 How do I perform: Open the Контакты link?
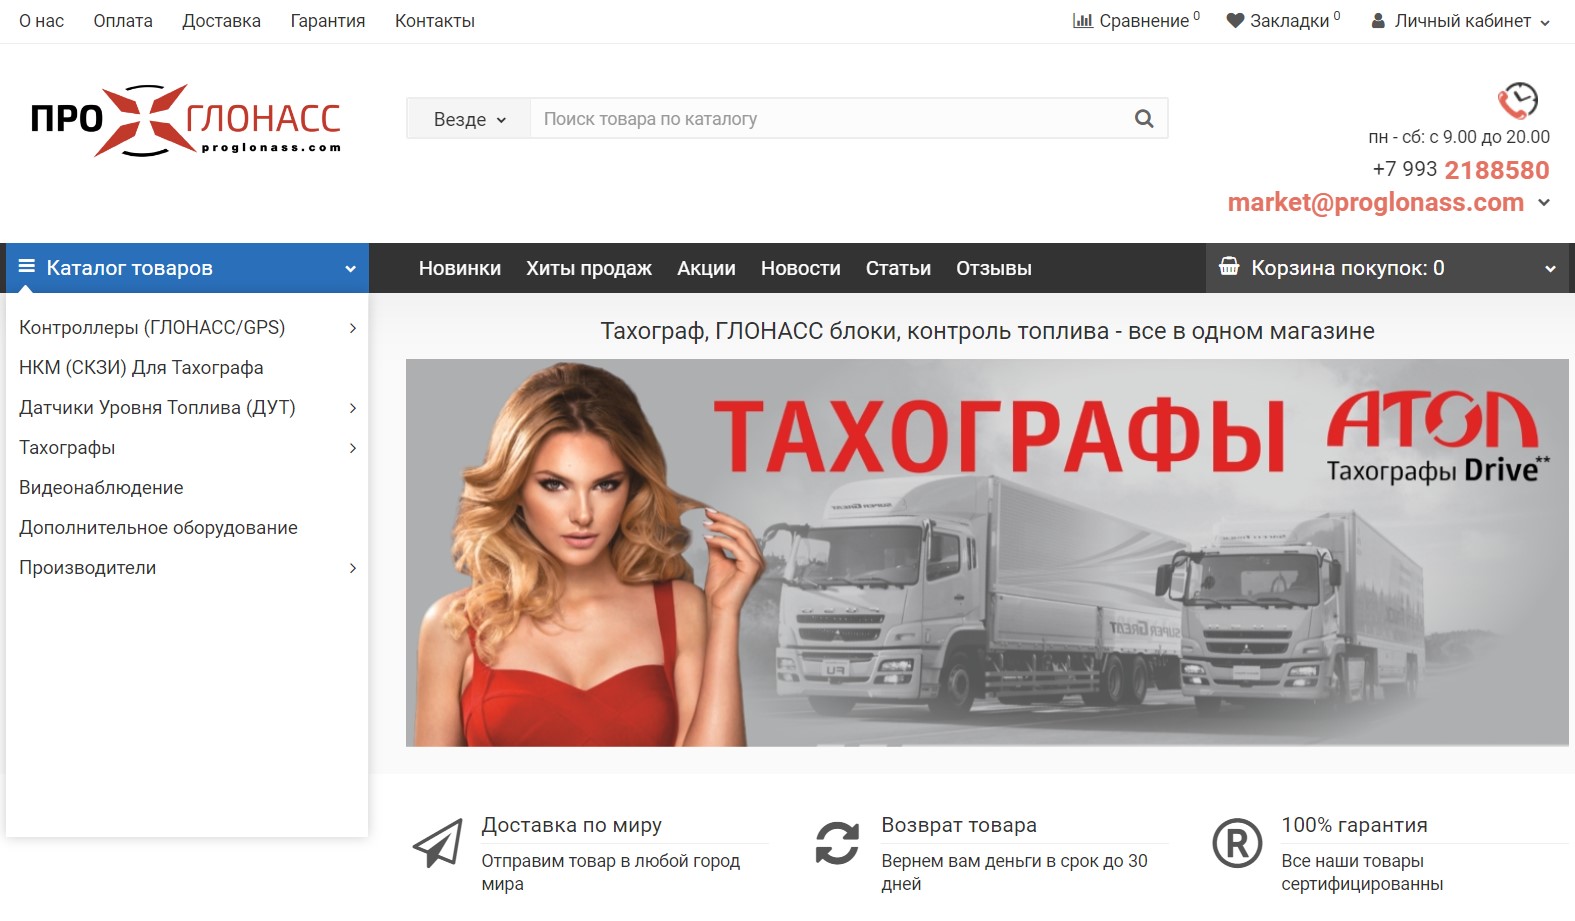(x=435, y=21)
